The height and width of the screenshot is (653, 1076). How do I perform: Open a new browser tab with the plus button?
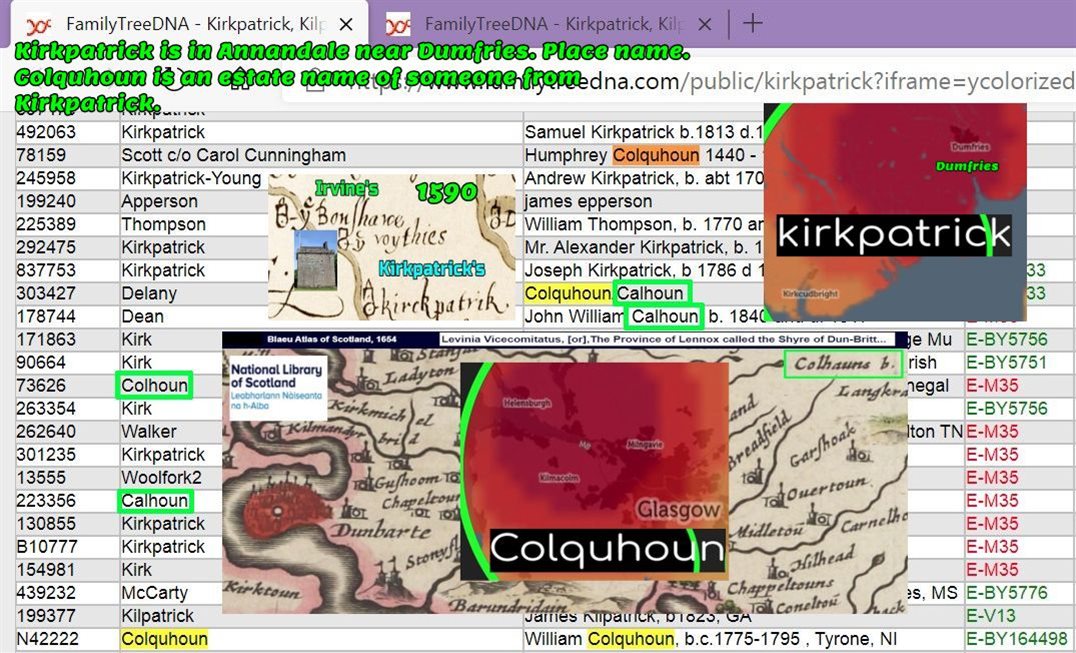tap(753, 23)
